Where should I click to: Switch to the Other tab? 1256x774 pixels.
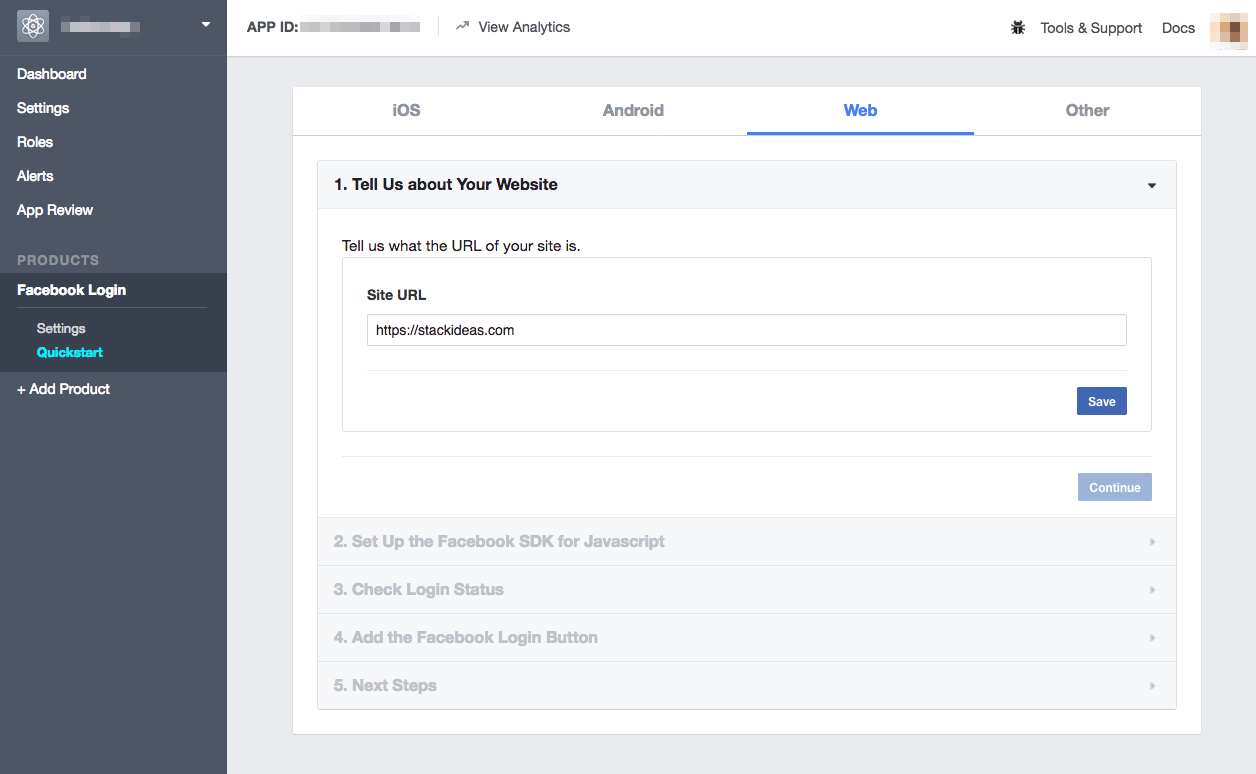[1087, 111]
